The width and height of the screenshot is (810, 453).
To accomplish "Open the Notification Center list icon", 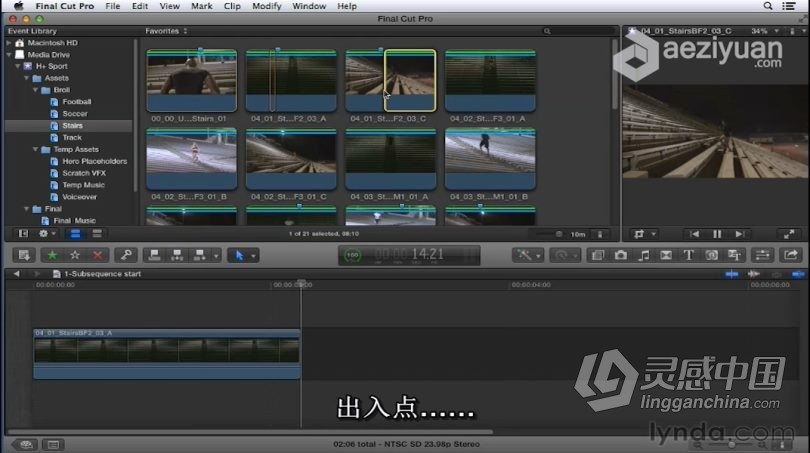I will [789, 6].
